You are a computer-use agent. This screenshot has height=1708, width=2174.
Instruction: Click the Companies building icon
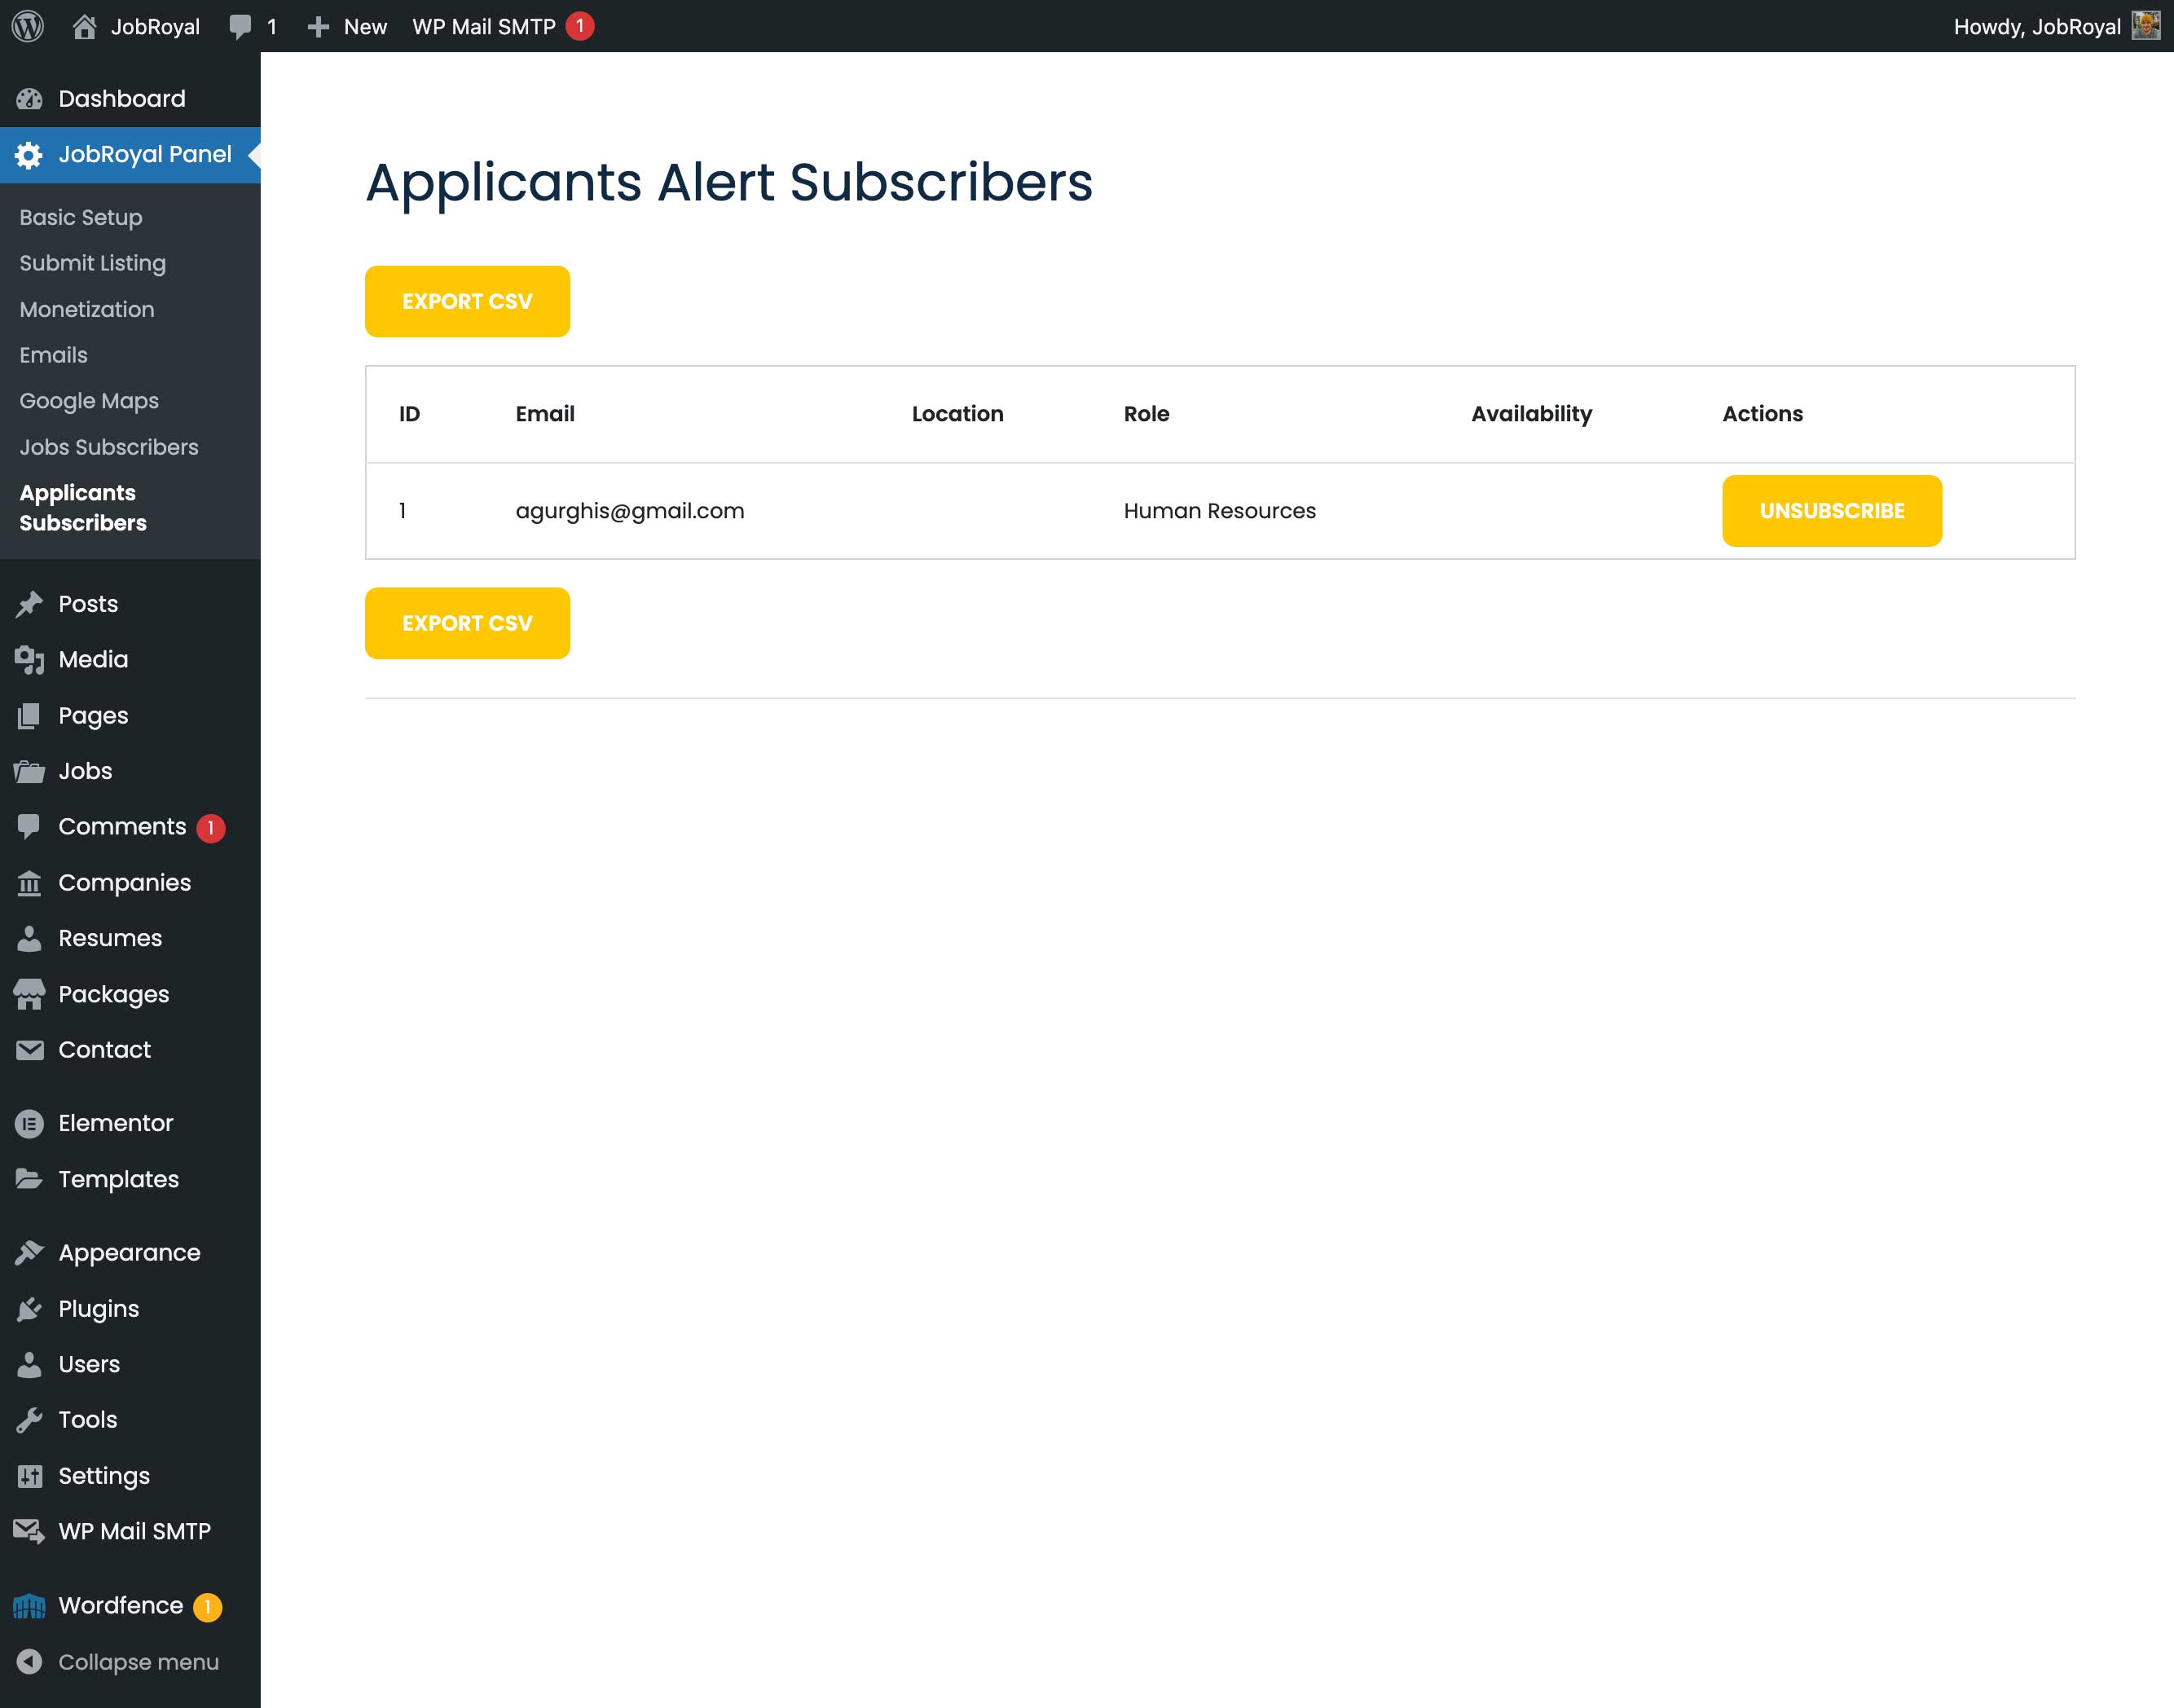(29, 883)
